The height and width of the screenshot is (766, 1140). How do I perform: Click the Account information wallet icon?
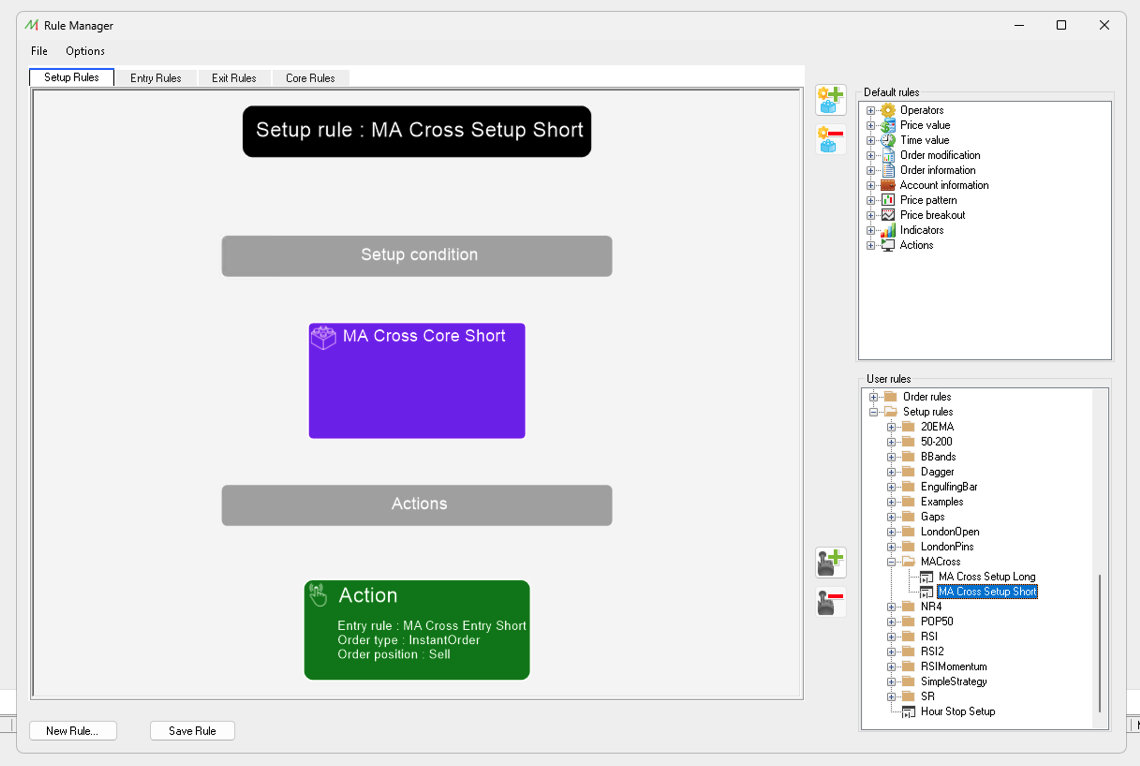pos(888,185)
